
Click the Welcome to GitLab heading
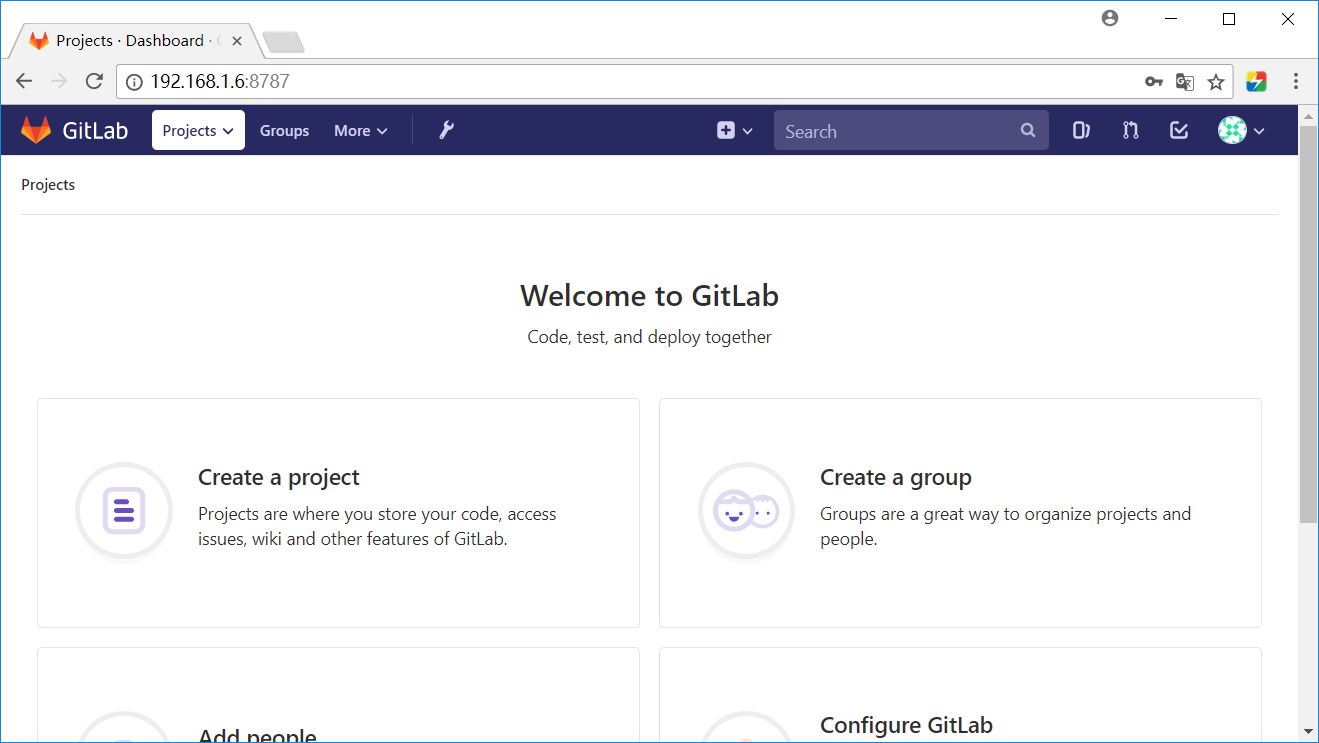click(649, 296)
